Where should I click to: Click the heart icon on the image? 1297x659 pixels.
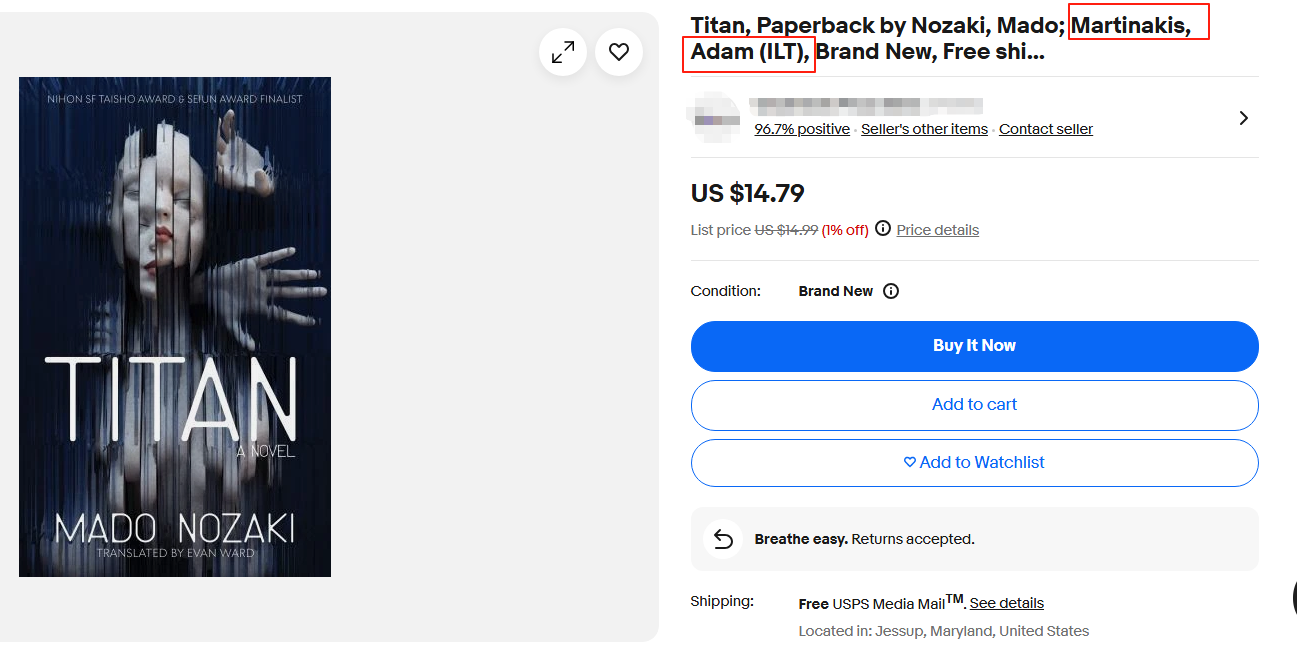619,52
